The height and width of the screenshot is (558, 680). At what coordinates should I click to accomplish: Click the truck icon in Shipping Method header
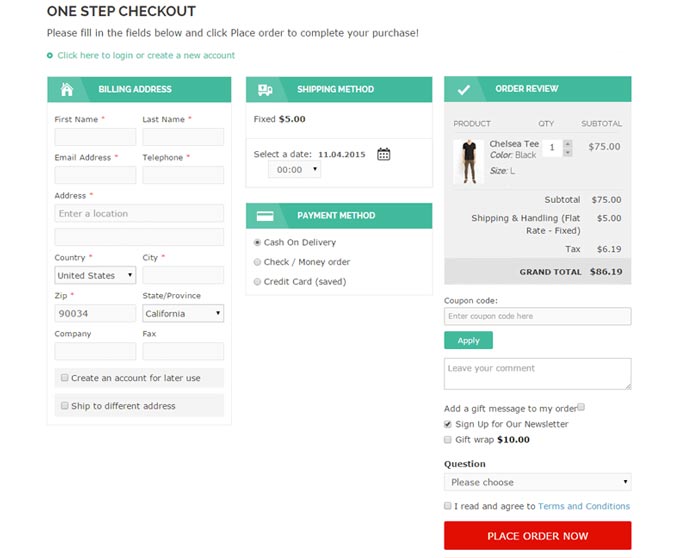coord(265,89)
